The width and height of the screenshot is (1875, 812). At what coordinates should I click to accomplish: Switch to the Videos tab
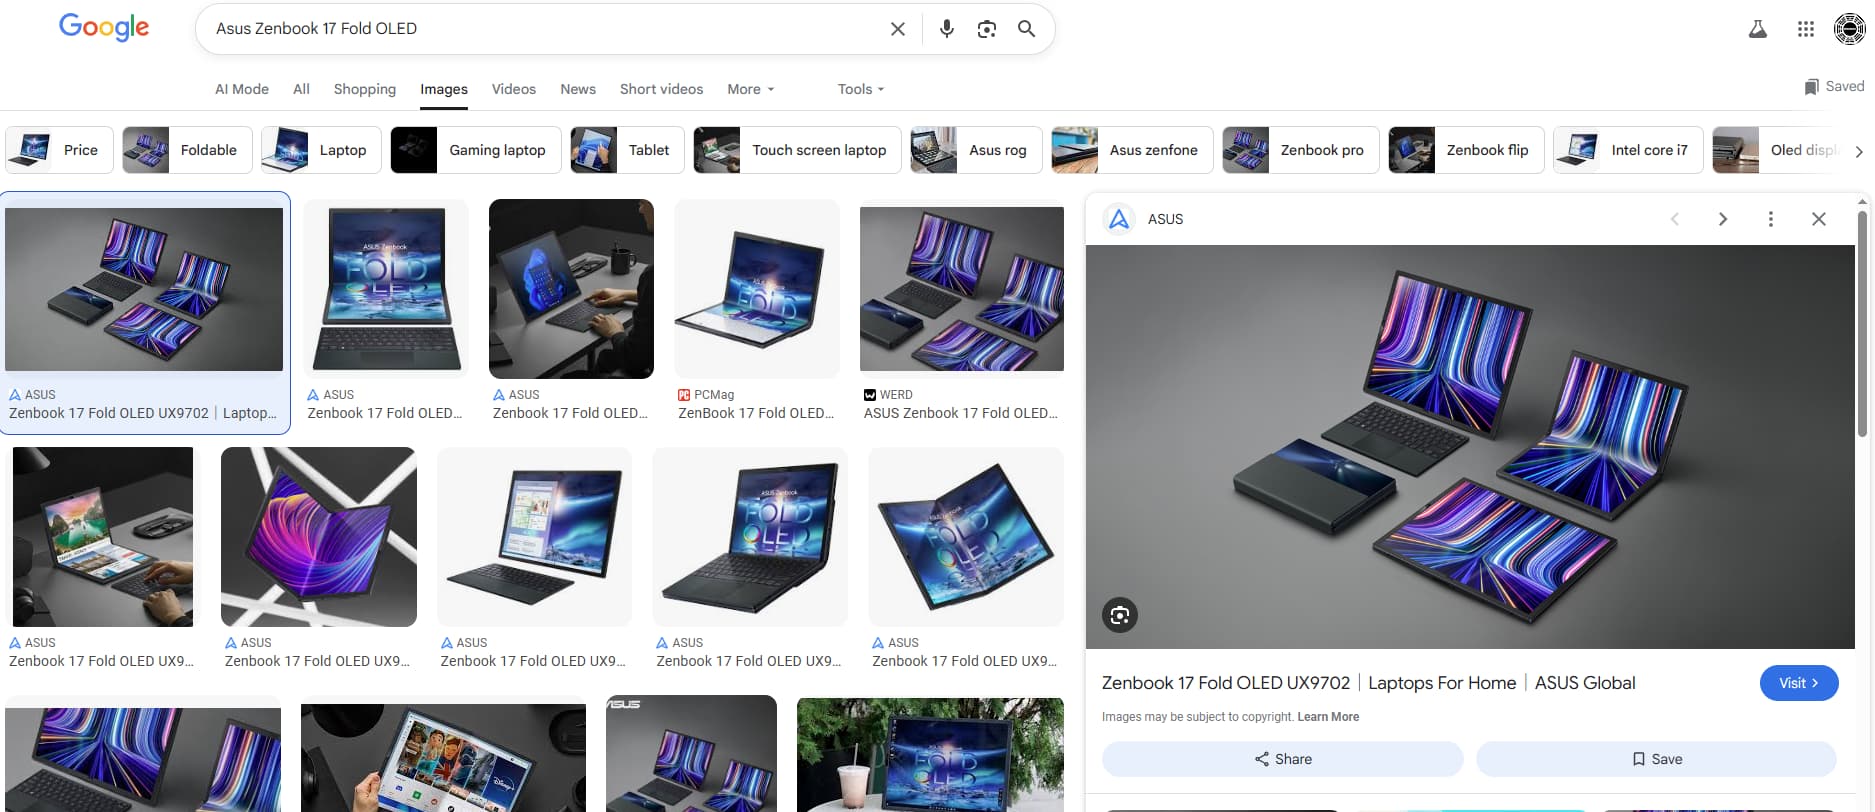pos(514,89)
